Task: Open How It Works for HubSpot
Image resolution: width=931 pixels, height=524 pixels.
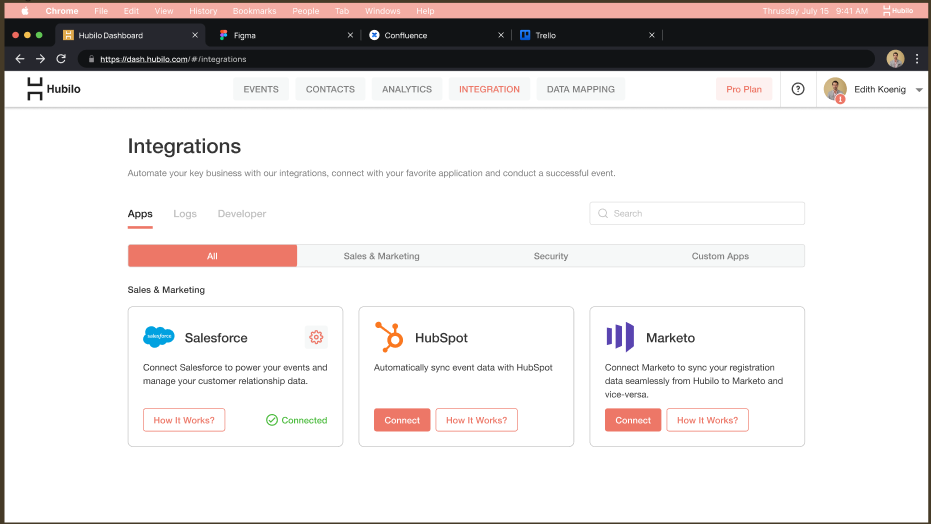Action: click(x=476, y=420)
